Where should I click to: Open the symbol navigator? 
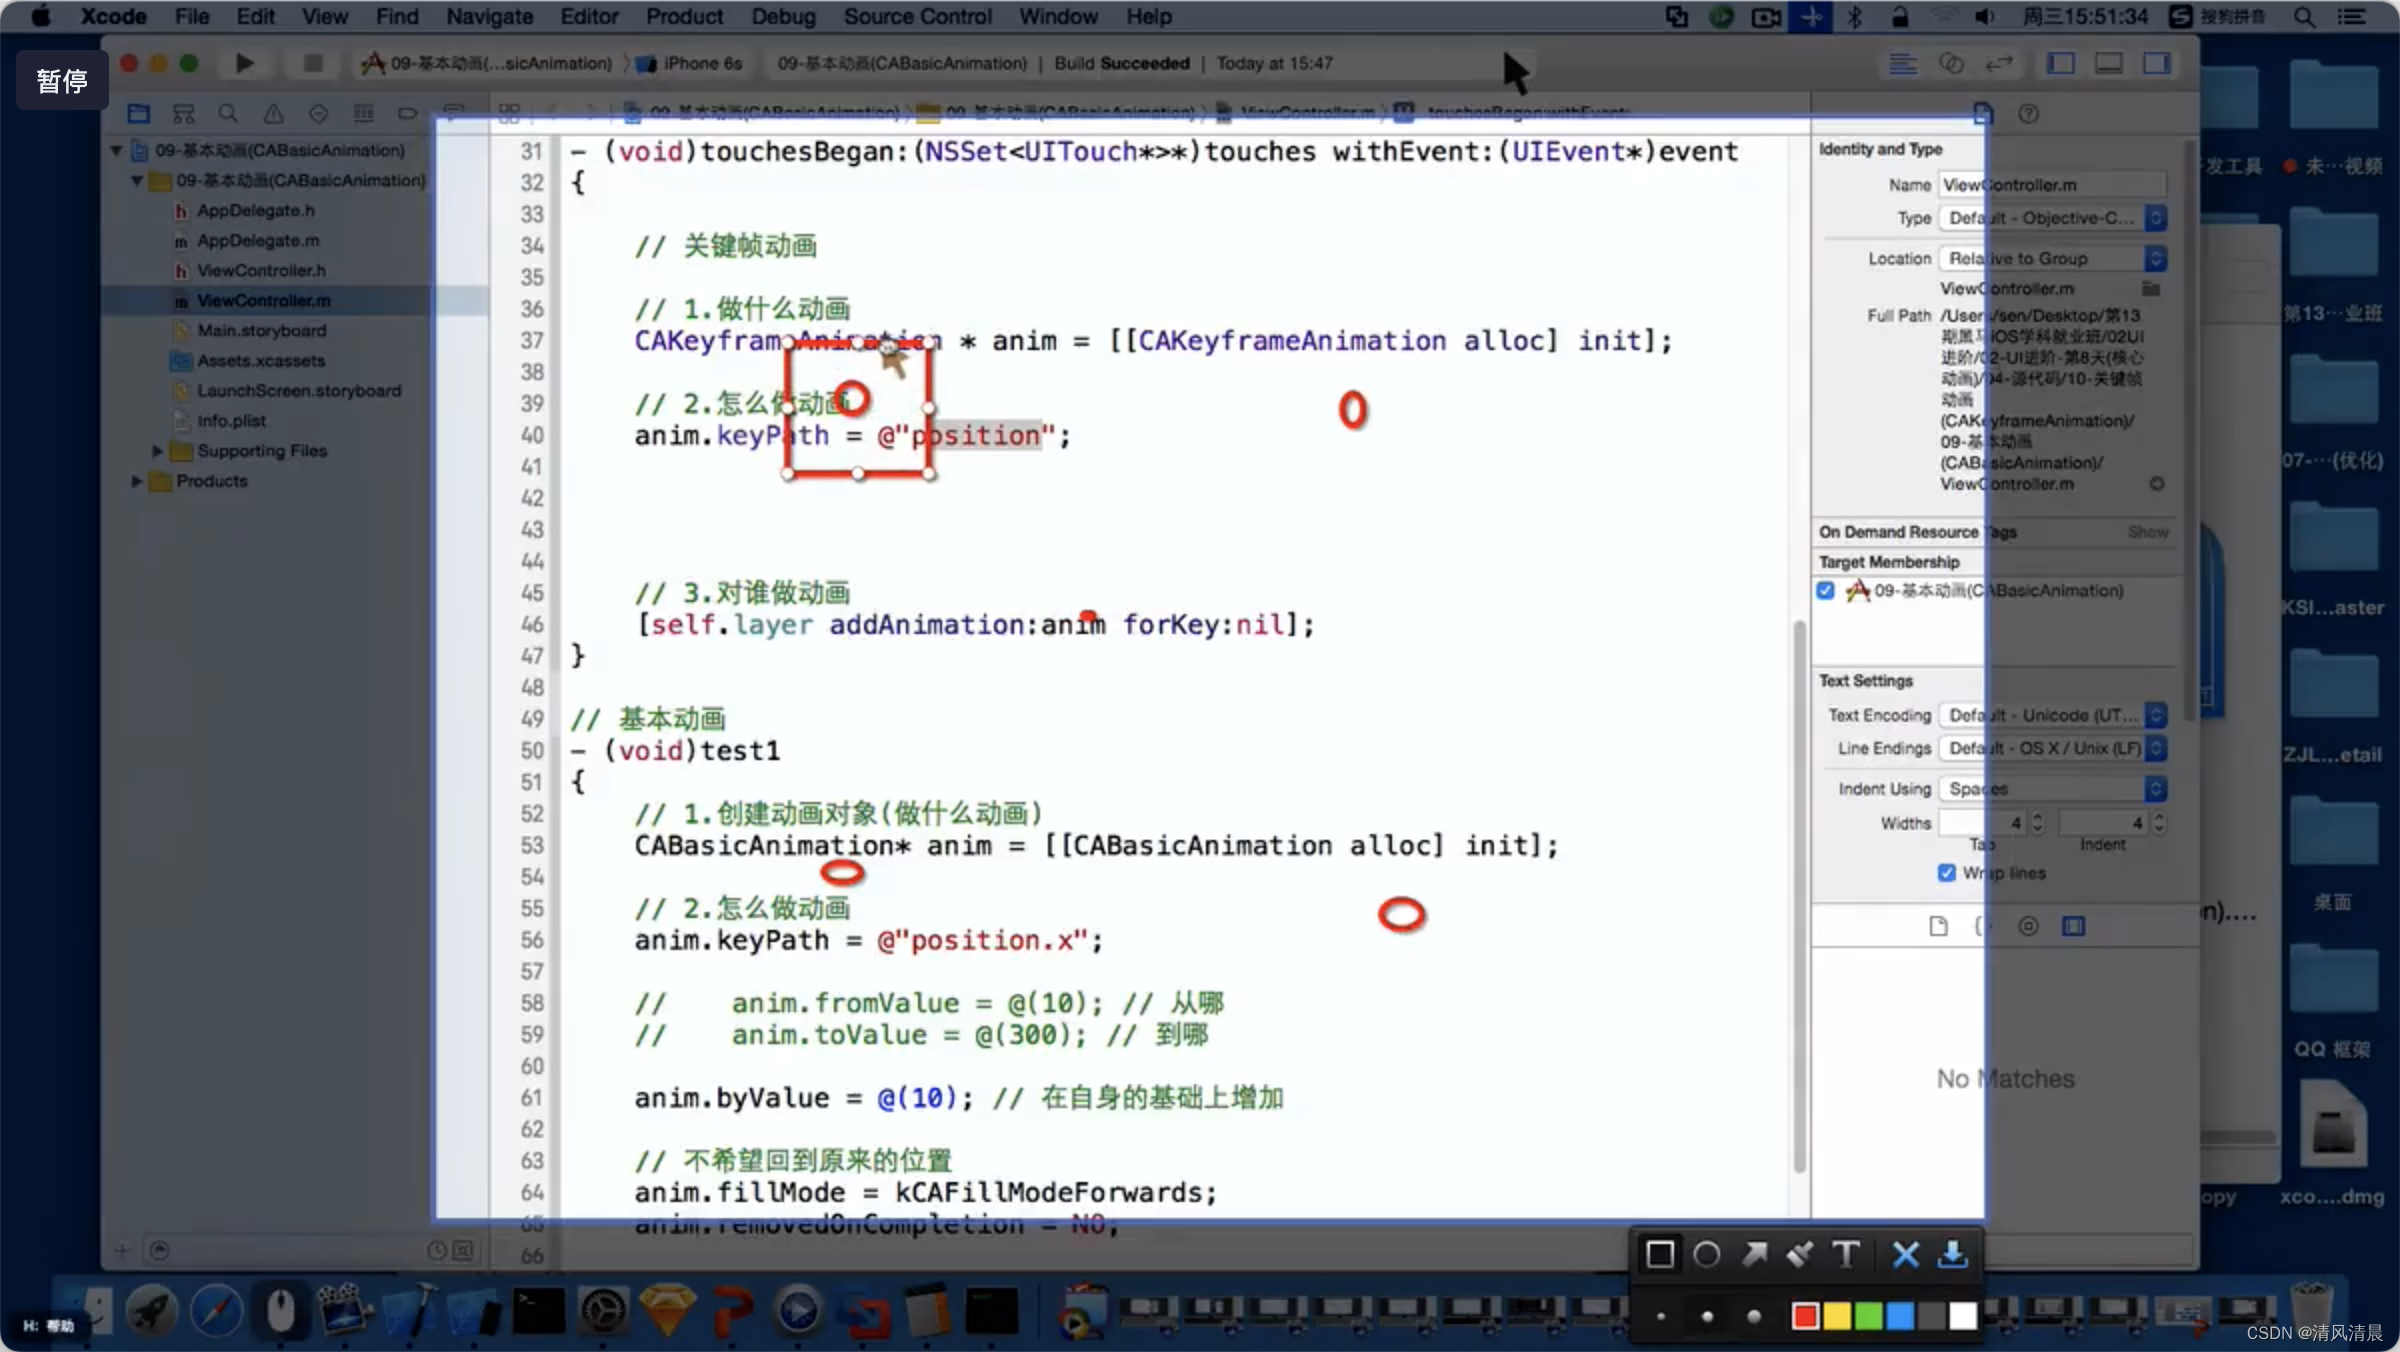point(183,113)
